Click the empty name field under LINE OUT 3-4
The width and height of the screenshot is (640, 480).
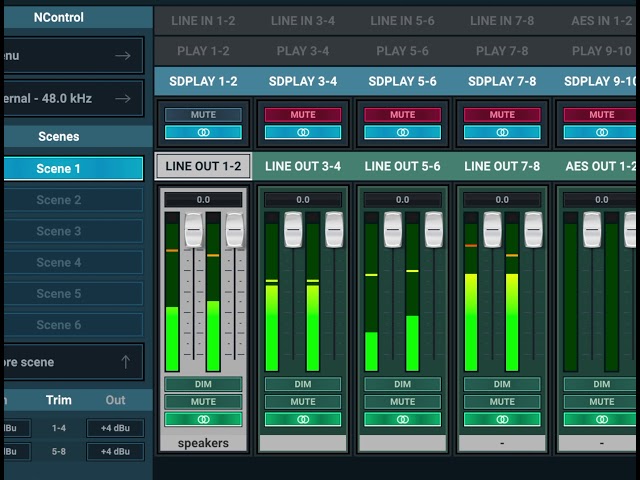pyautogui.click(x=303, y=443)
